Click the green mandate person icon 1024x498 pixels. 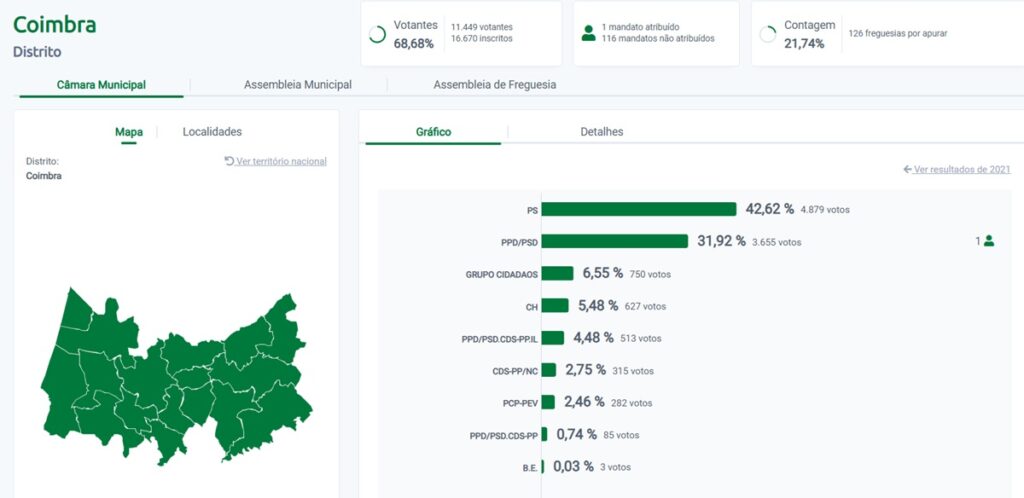[x=588, y=33]
